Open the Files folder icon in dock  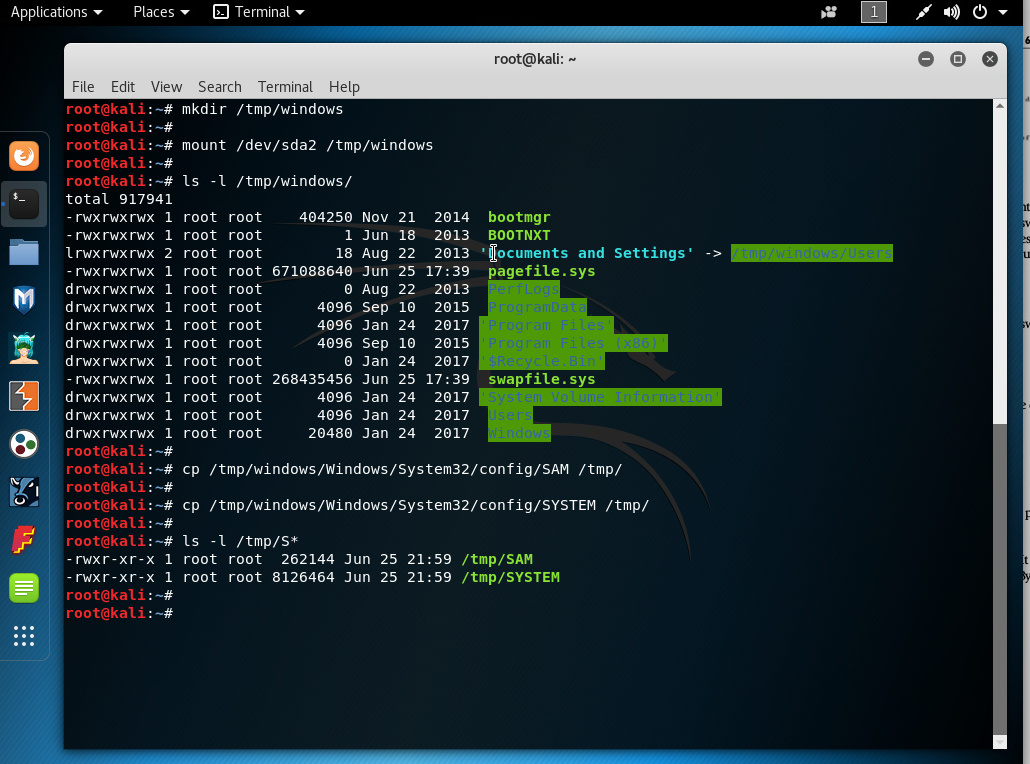[x=24, y=252]
